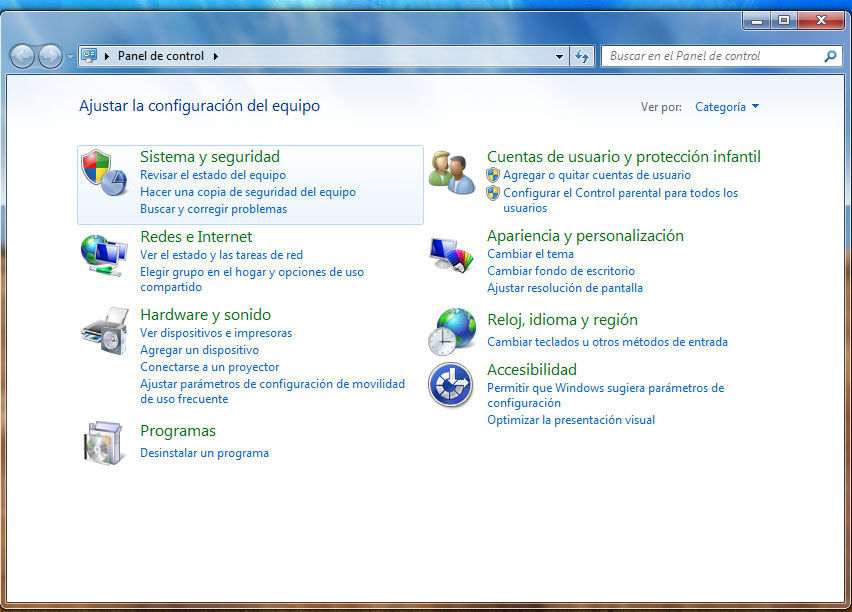Expand the root arrow before Panel de control

click(107, 56)
